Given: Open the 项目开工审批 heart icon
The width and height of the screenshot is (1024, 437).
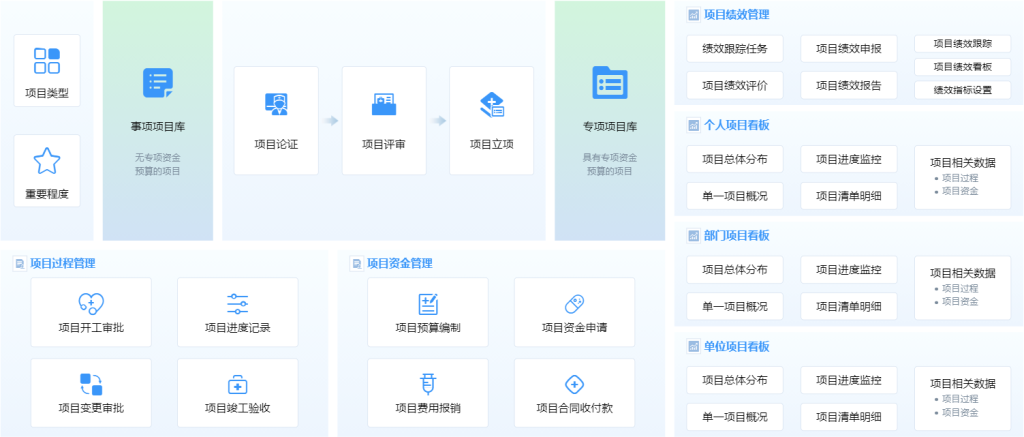Looking at the screenshot, I should point(91,303).
